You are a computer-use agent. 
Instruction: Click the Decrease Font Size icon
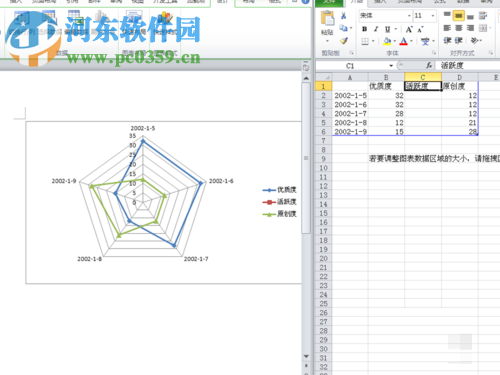(x=420, y=29)
